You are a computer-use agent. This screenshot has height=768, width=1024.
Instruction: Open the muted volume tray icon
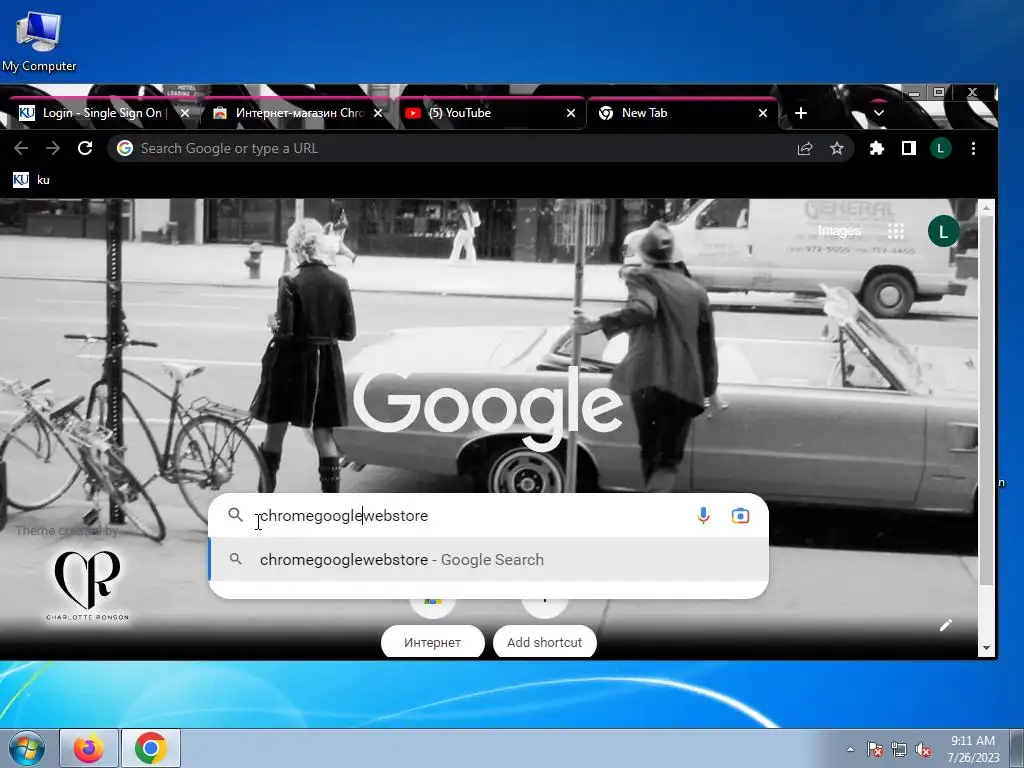click(923, 750)
